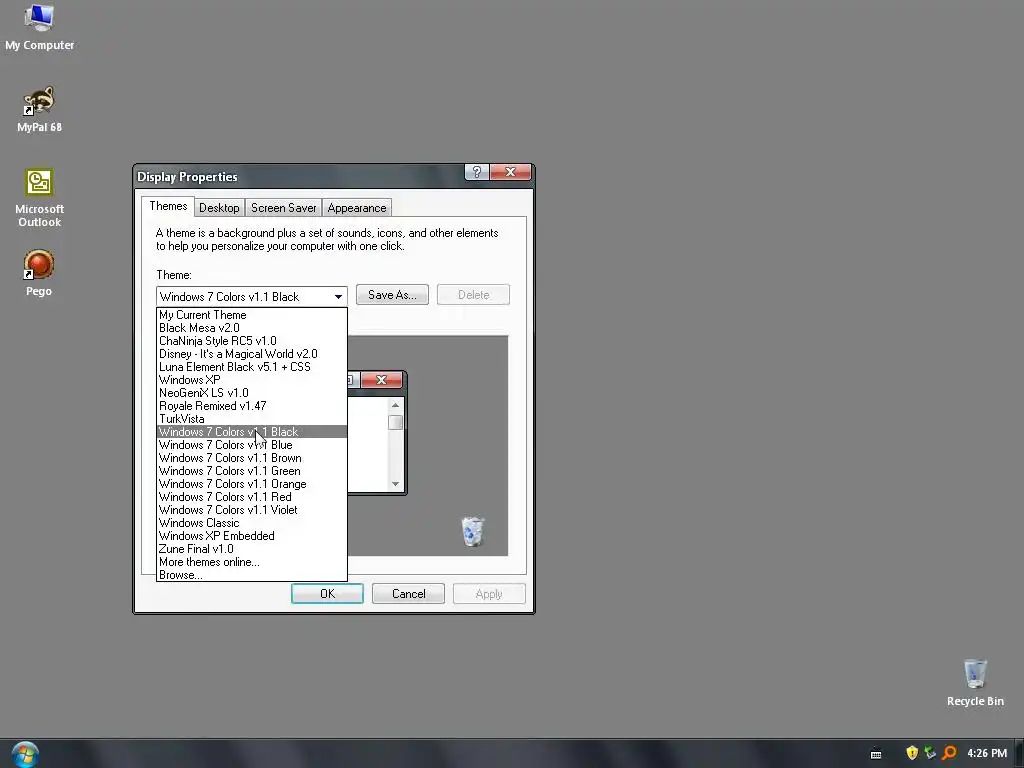
Task: Click the preview window red close button
Action: coord(381,380)
